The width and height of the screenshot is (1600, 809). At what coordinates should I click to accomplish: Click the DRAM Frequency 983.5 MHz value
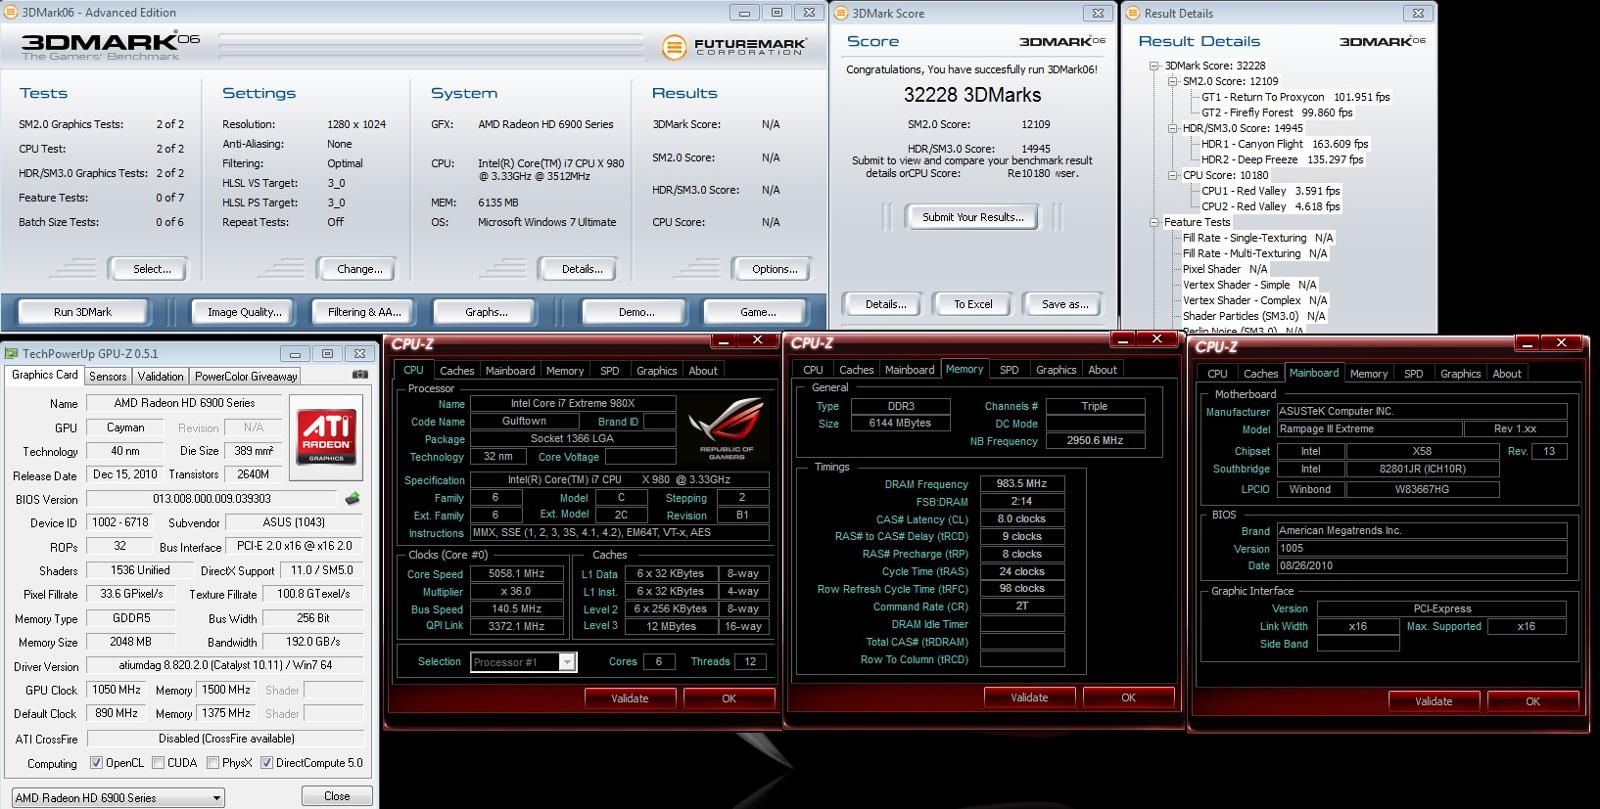pyautogui.click(x=1022, y=483)
